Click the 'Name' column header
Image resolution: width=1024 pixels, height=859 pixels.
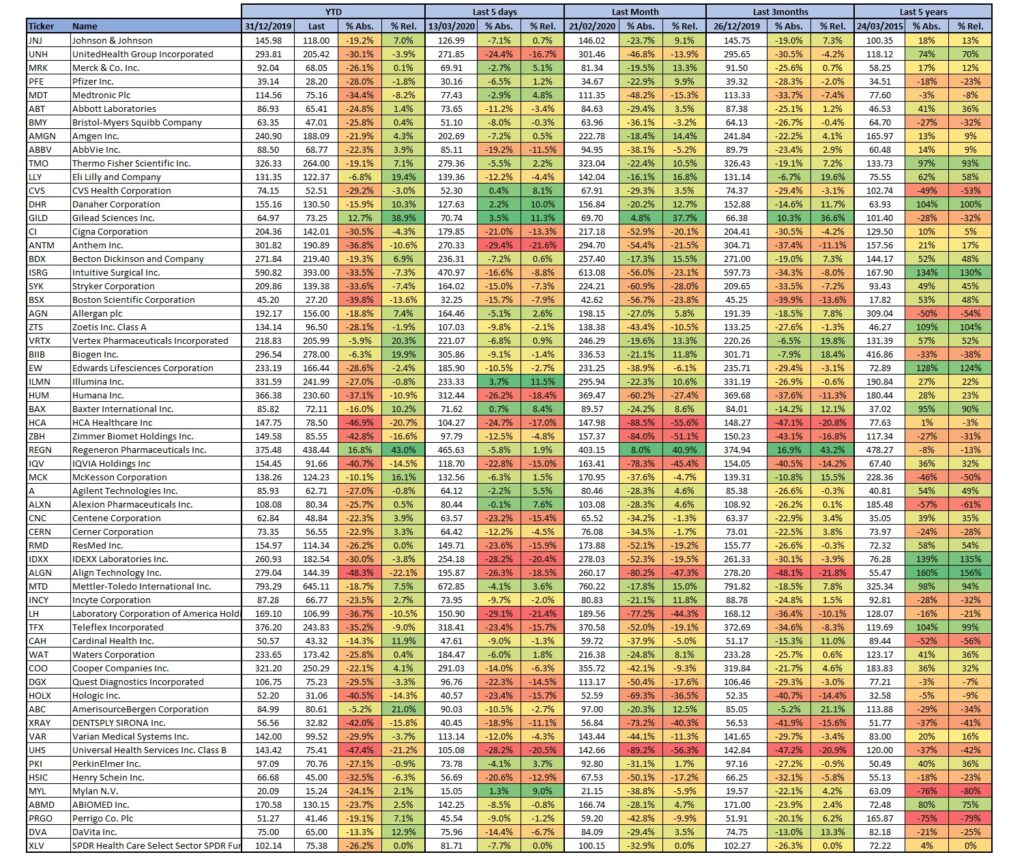[155, 26]
